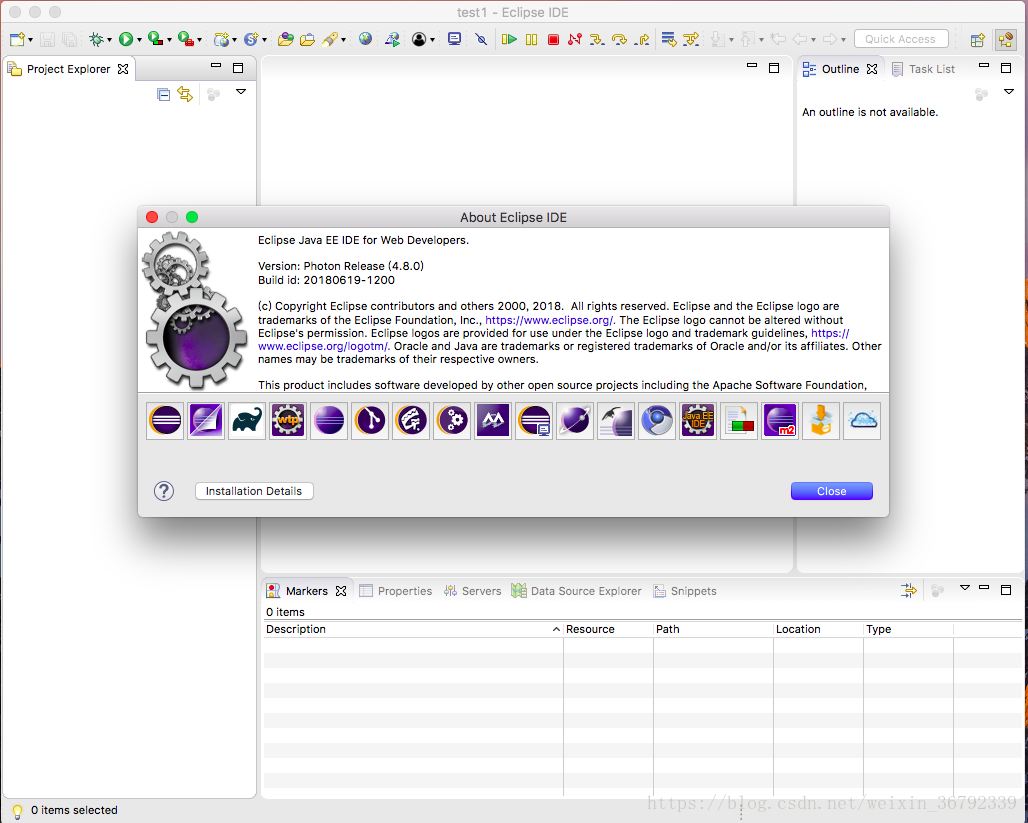1028x823 pixels.
Task: Click in the Quick Access field
Action: [x=901, y=39]
